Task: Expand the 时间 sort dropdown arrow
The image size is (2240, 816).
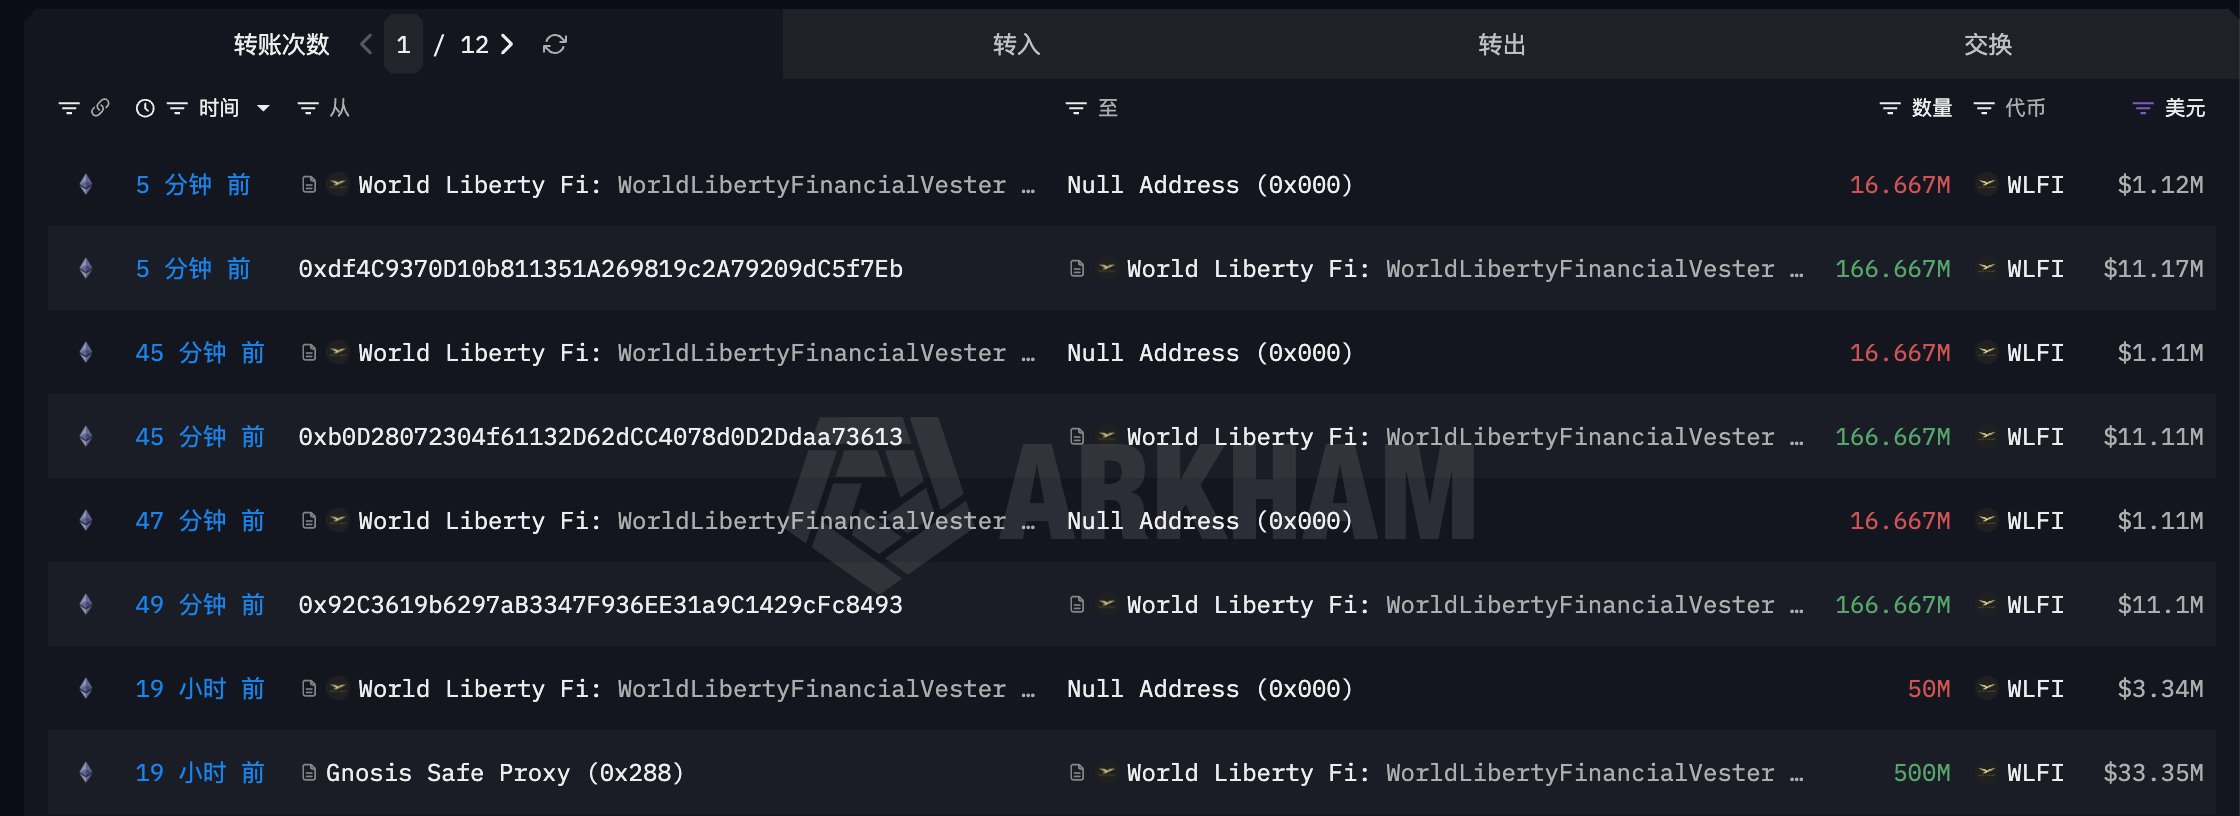Action: coord(263,108)
